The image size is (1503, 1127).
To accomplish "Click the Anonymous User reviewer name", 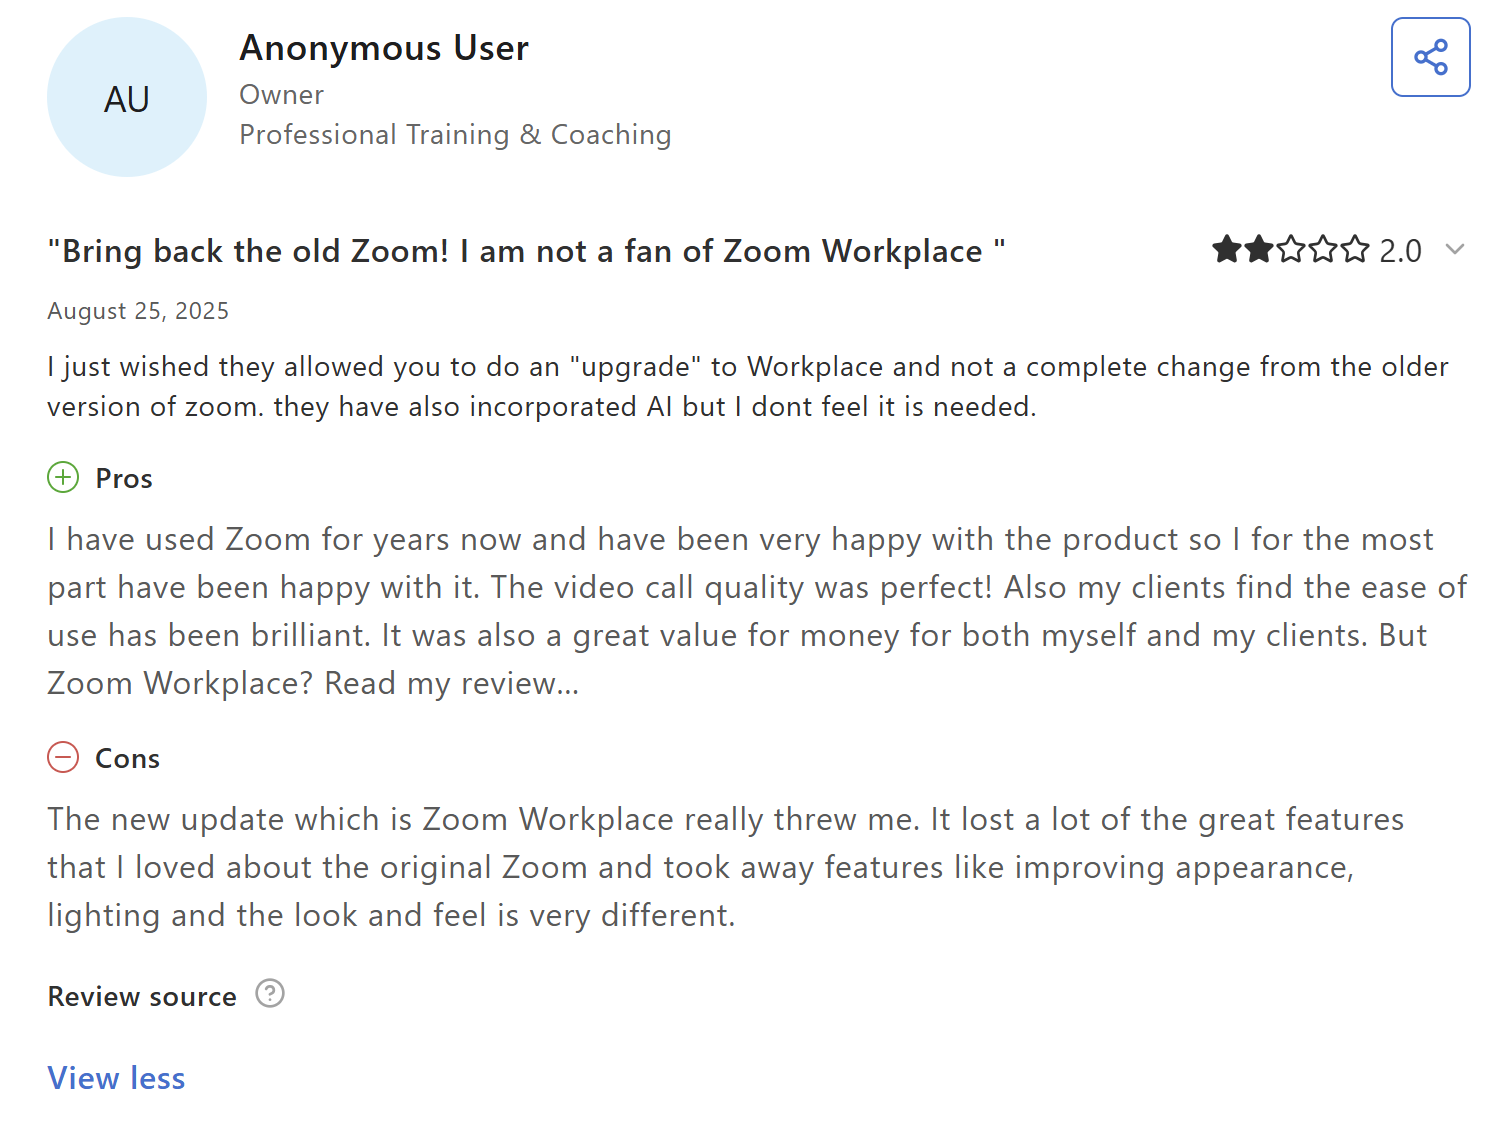I will (x=384, y=48).
